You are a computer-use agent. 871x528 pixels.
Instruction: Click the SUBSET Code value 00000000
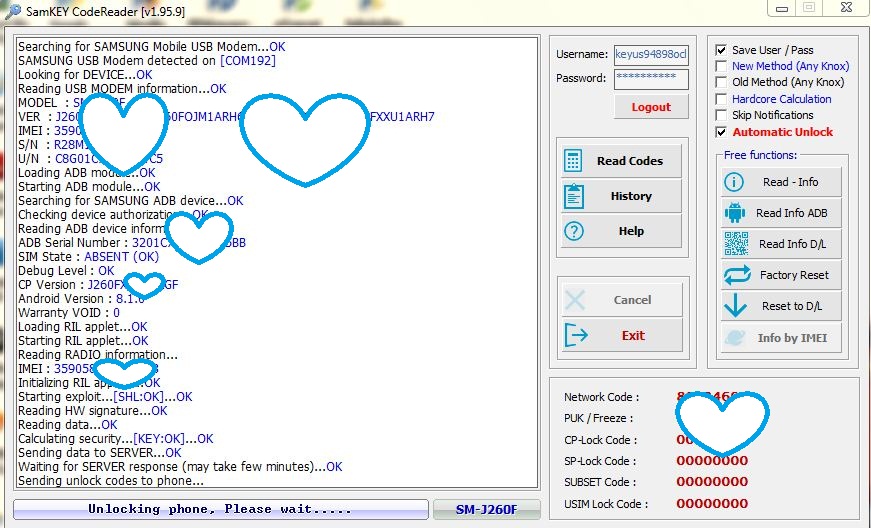[712, 481]
